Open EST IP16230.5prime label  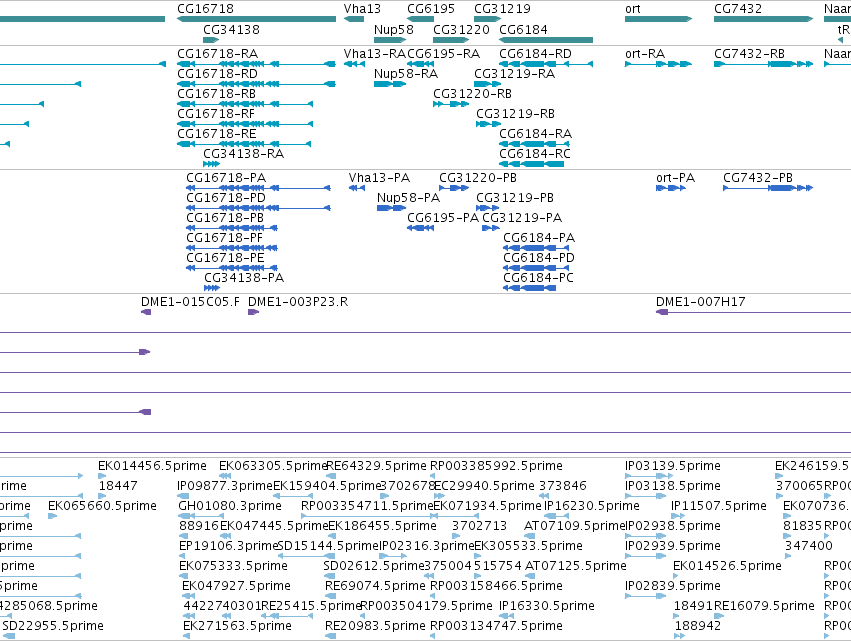592,506
